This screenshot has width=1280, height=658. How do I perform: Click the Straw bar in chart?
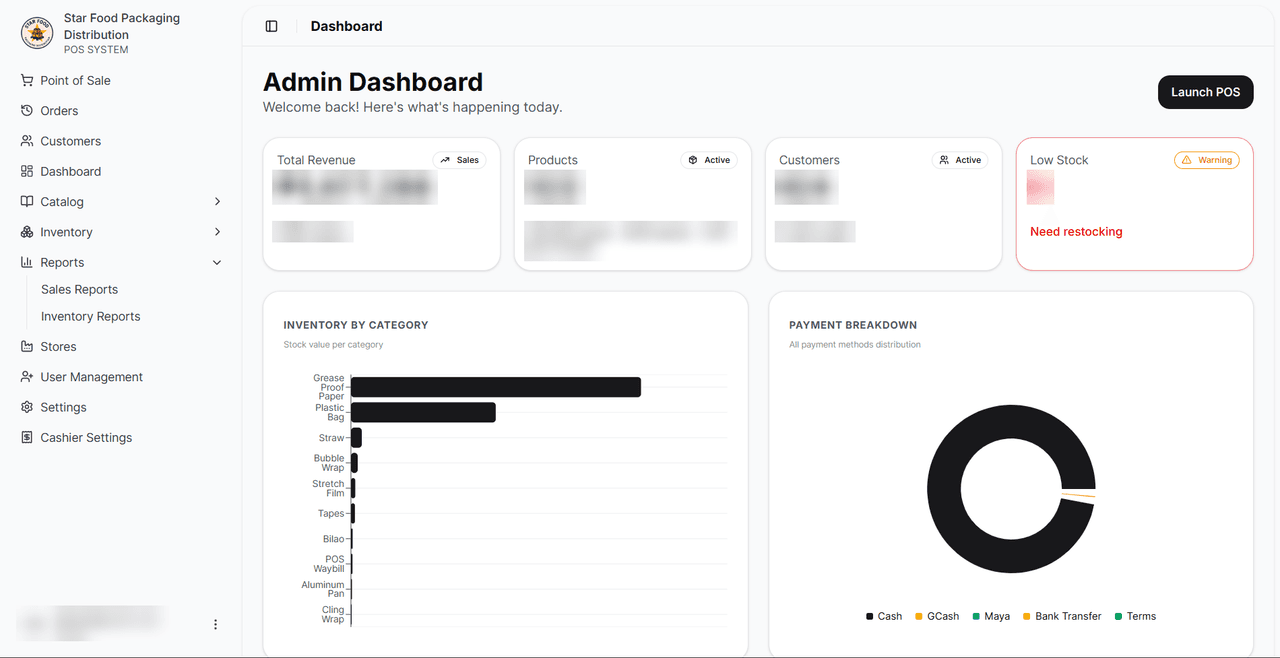[x=356, y=438]
